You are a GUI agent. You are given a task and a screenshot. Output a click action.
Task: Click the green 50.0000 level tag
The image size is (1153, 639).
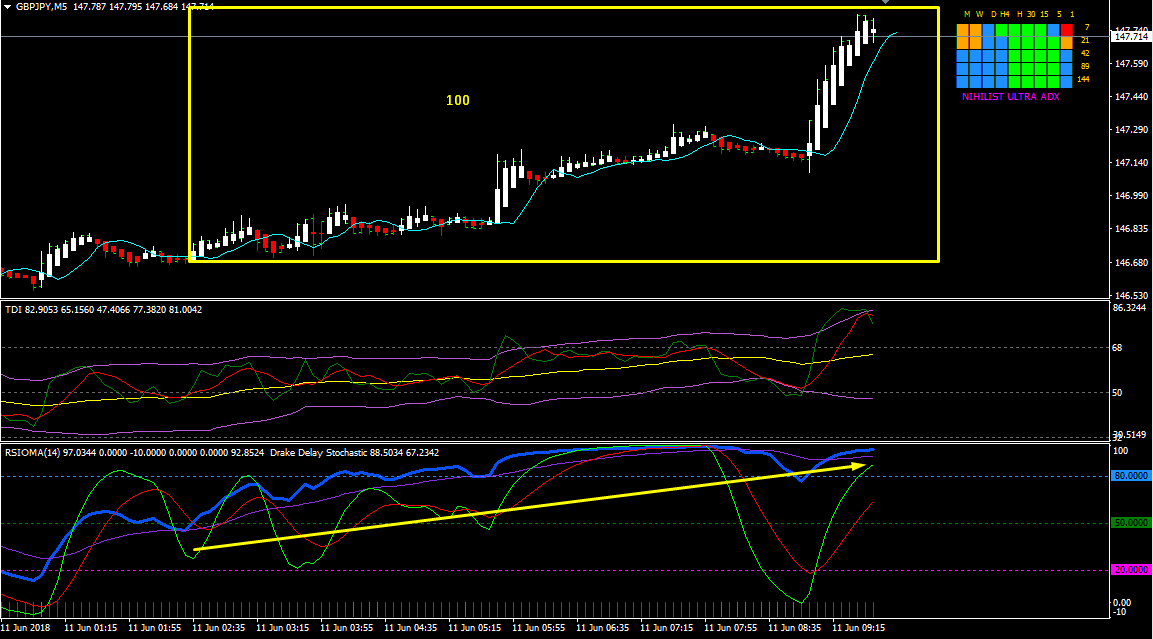click(x=1131, y=523)
